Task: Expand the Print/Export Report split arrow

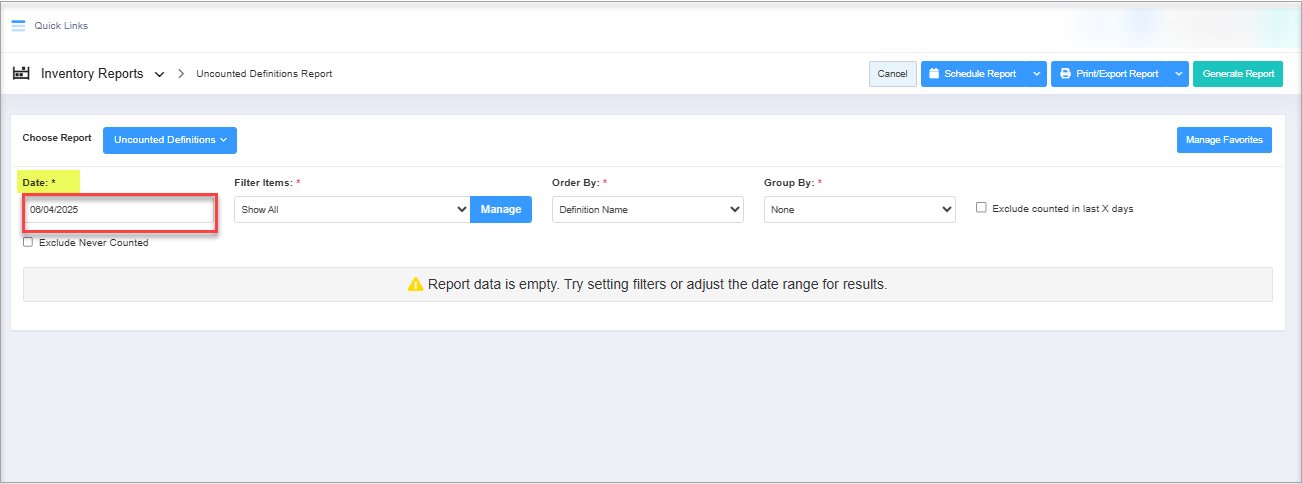Action: coord(1178,74)
